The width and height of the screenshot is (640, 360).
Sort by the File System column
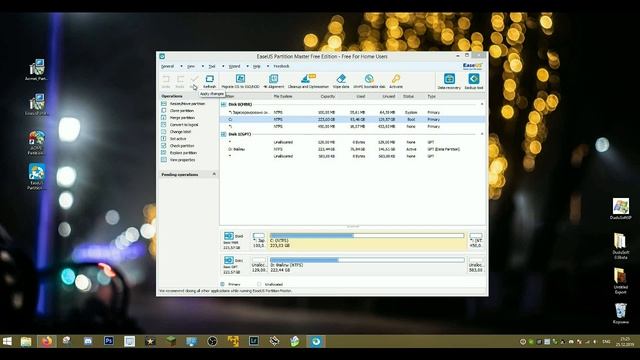[283, 96]
